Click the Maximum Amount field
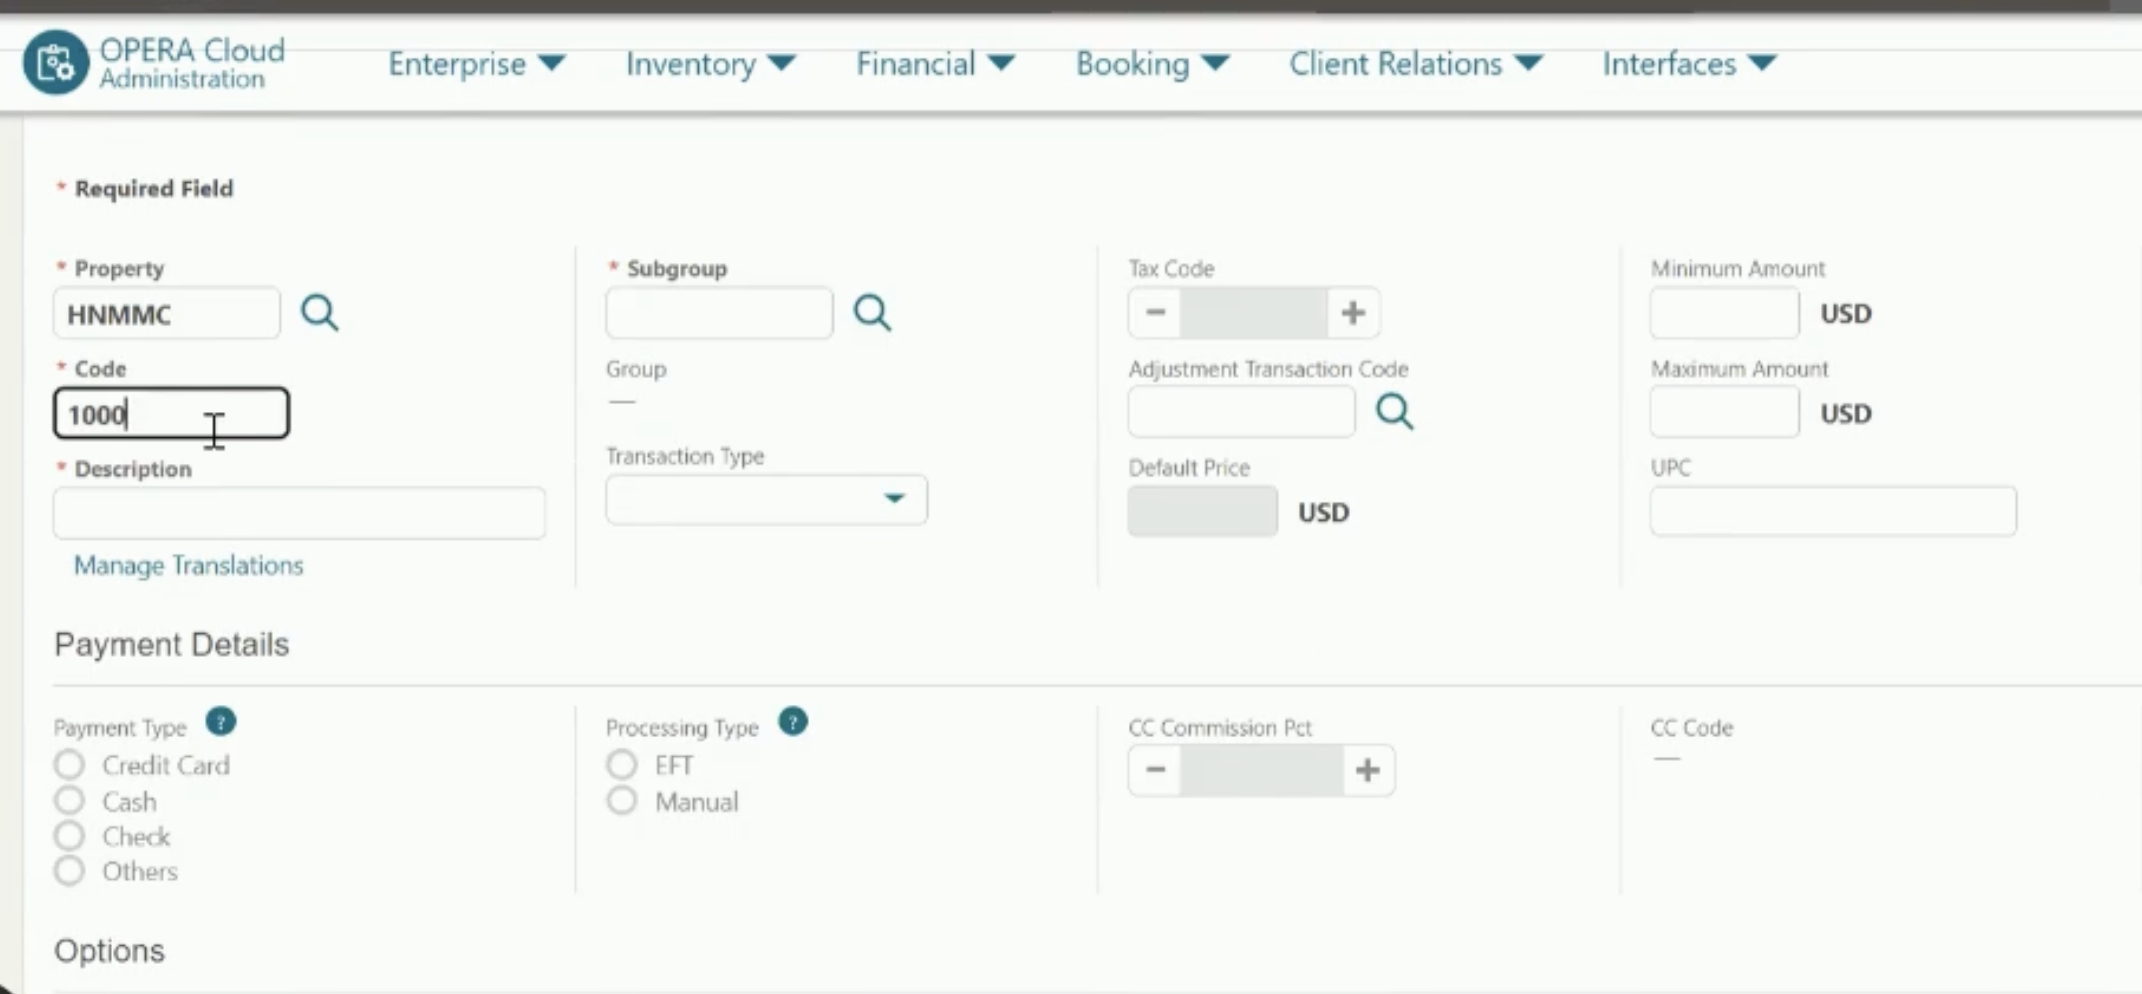Image resolution: width=2142 pixels, height=994 pixels. [1725, 412]
